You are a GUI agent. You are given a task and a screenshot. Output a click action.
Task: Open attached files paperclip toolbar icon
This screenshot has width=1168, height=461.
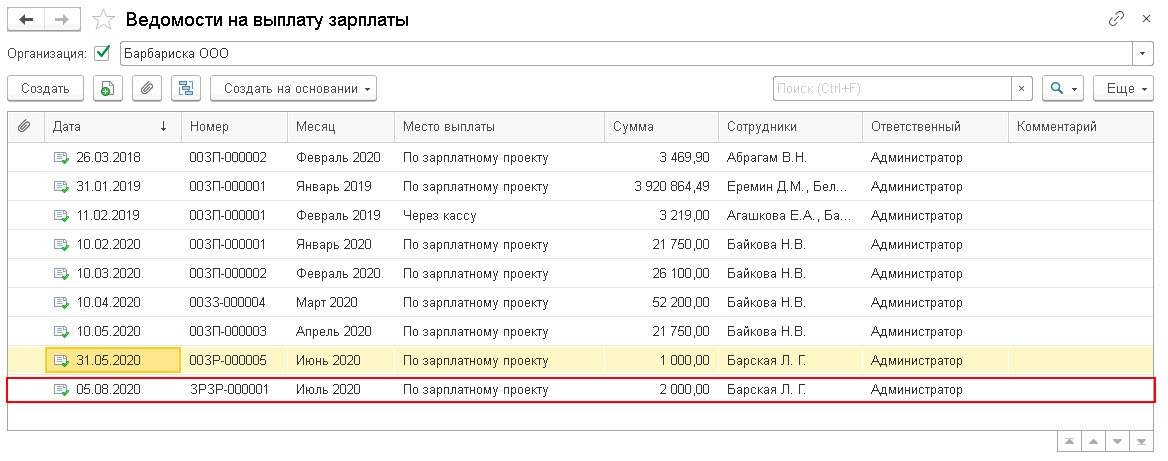[x=147, y=89]
